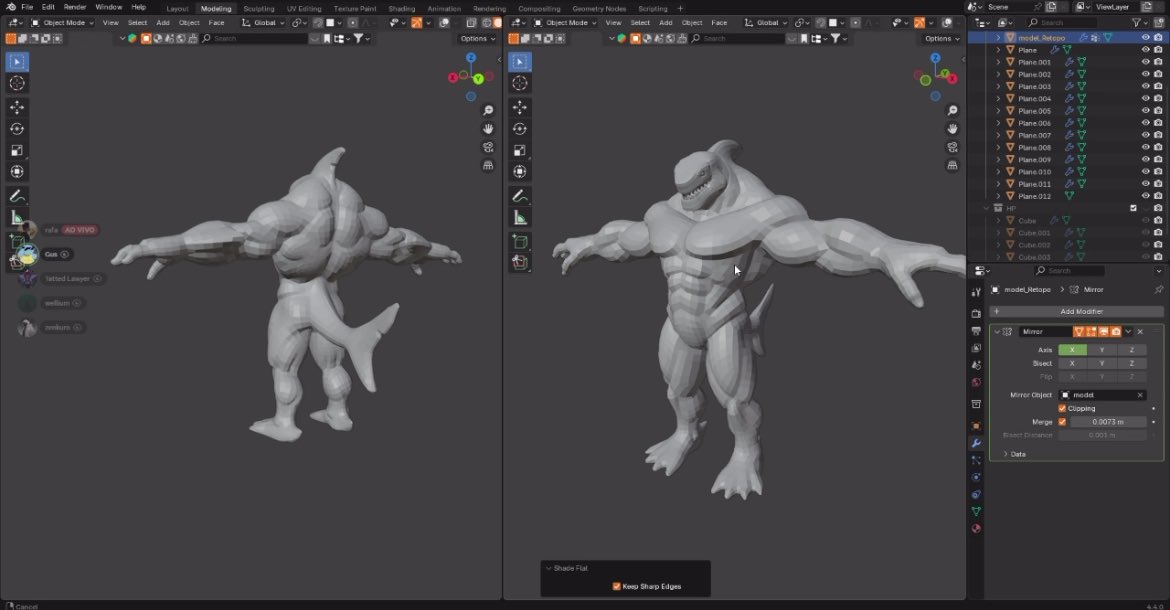Open the Render properties tab
Image resolution: width=1170 pixels, height=610 pixels.
[x=976, y=313]
